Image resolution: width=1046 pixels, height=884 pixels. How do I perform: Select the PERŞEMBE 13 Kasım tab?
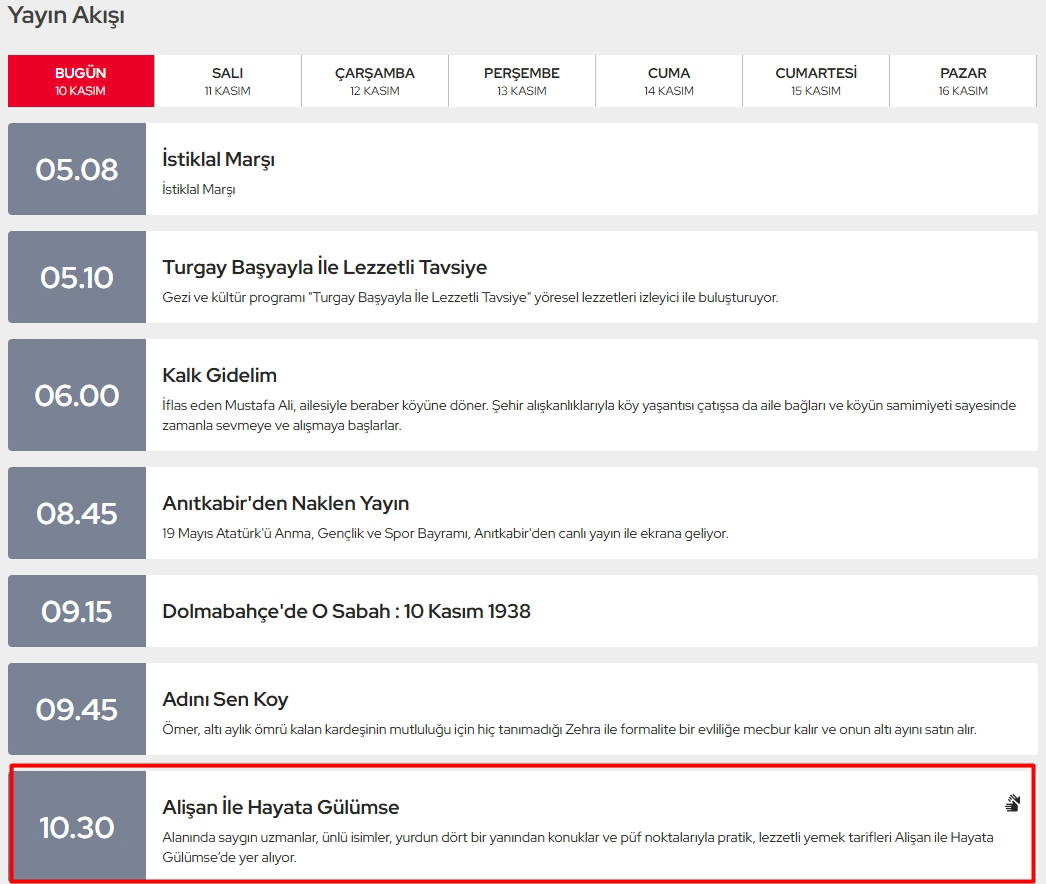[522, 81]
